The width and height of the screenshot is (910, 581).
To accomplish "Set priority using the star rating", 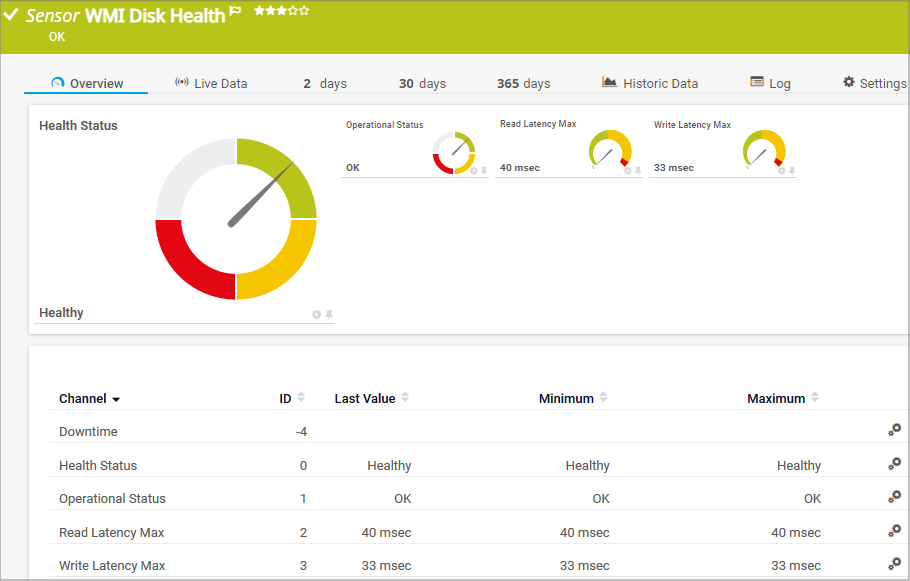I will [281, 11].
